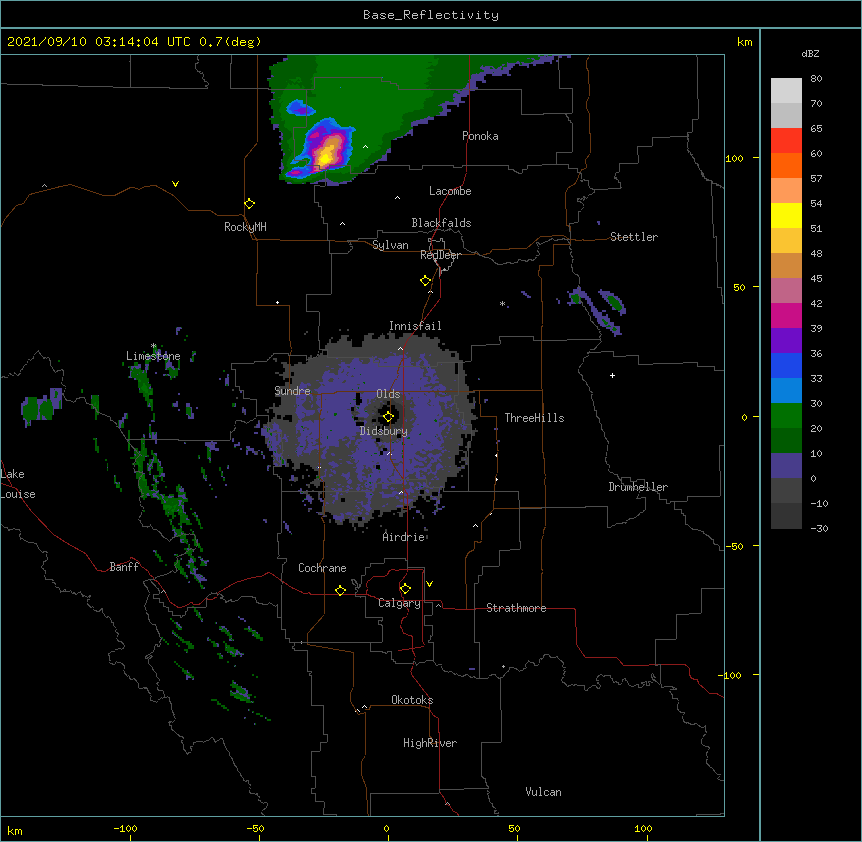Click the HighRiver label
The height and width of the screenshot is (842, 862).
pos(430,743)
